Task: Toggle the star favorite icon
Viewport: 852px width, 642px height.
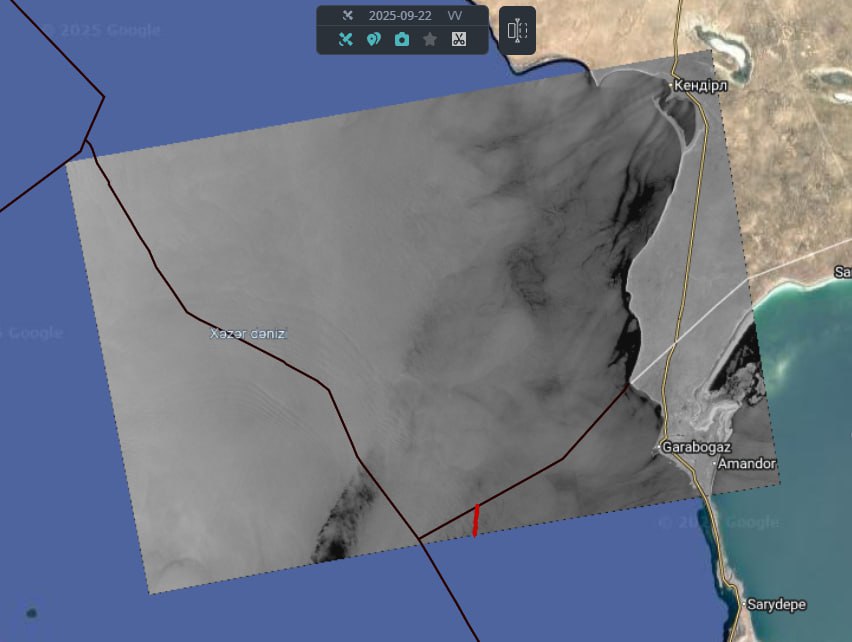Action: [430, 40]
